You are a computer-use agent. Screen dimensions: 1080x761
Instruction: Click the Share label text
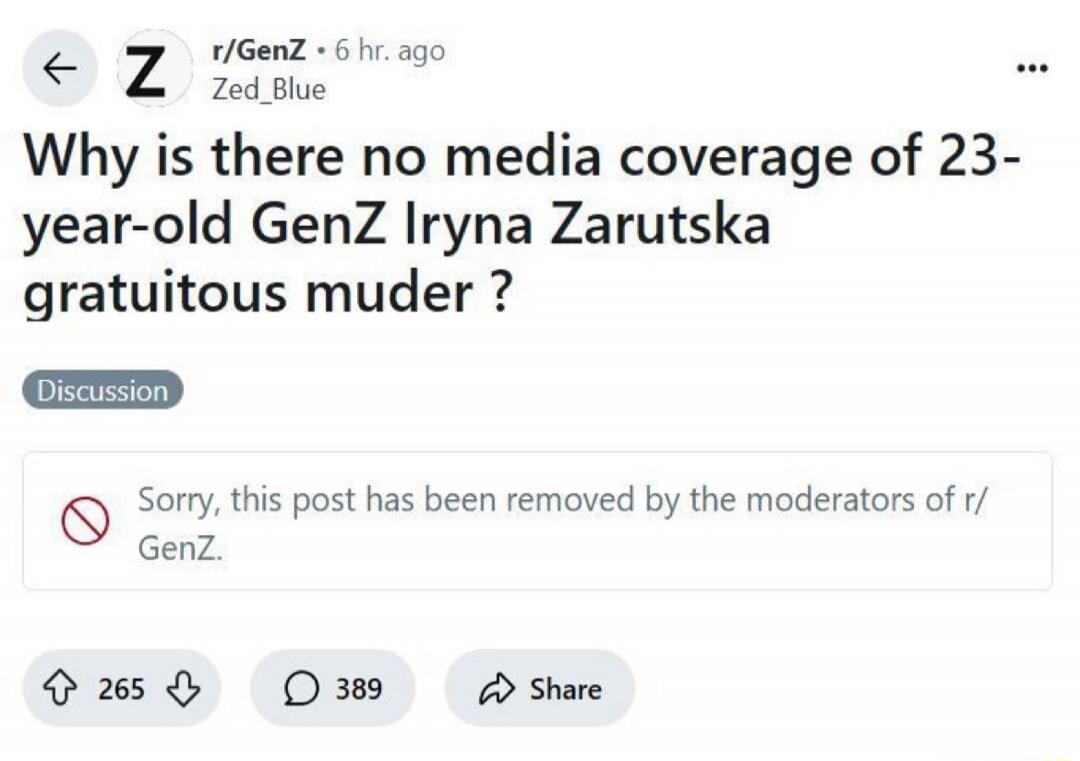pos(565,689)
